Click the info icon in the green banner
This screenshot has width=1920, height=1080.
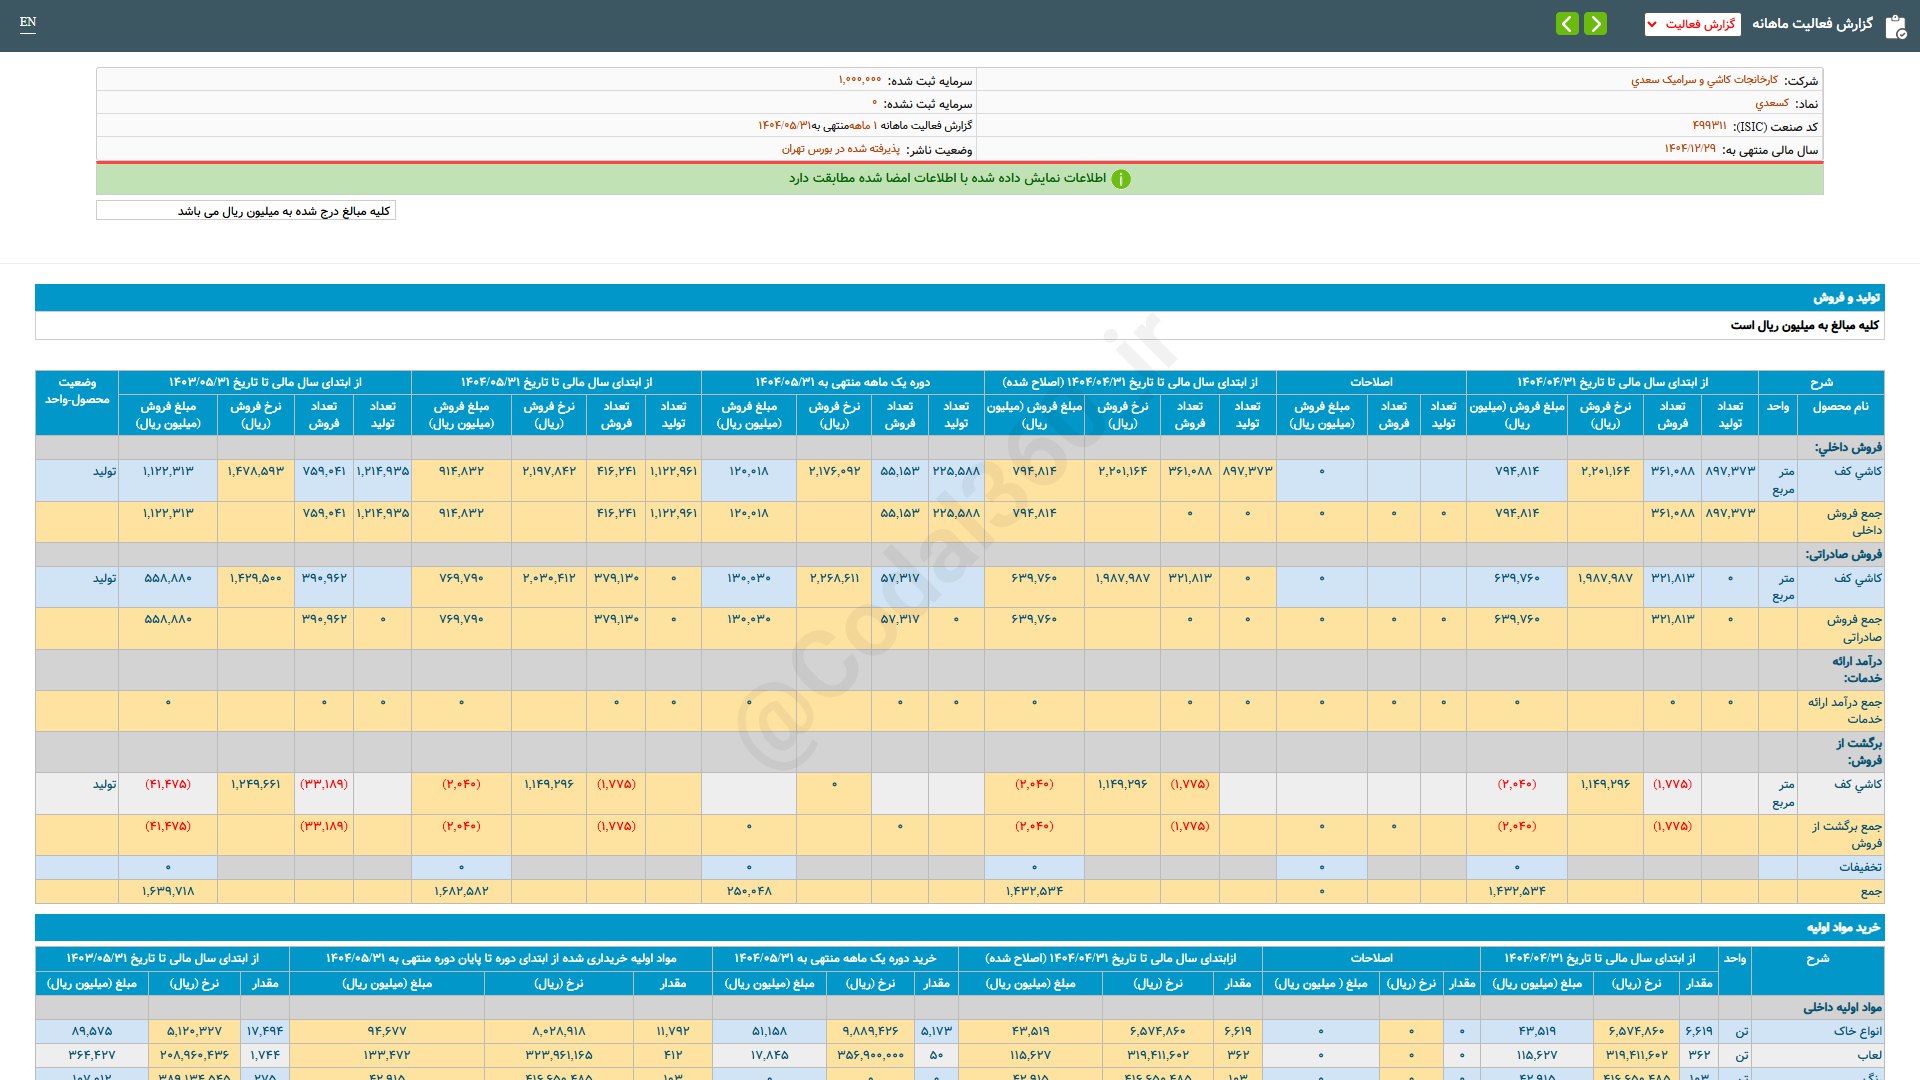[1121, 179]
